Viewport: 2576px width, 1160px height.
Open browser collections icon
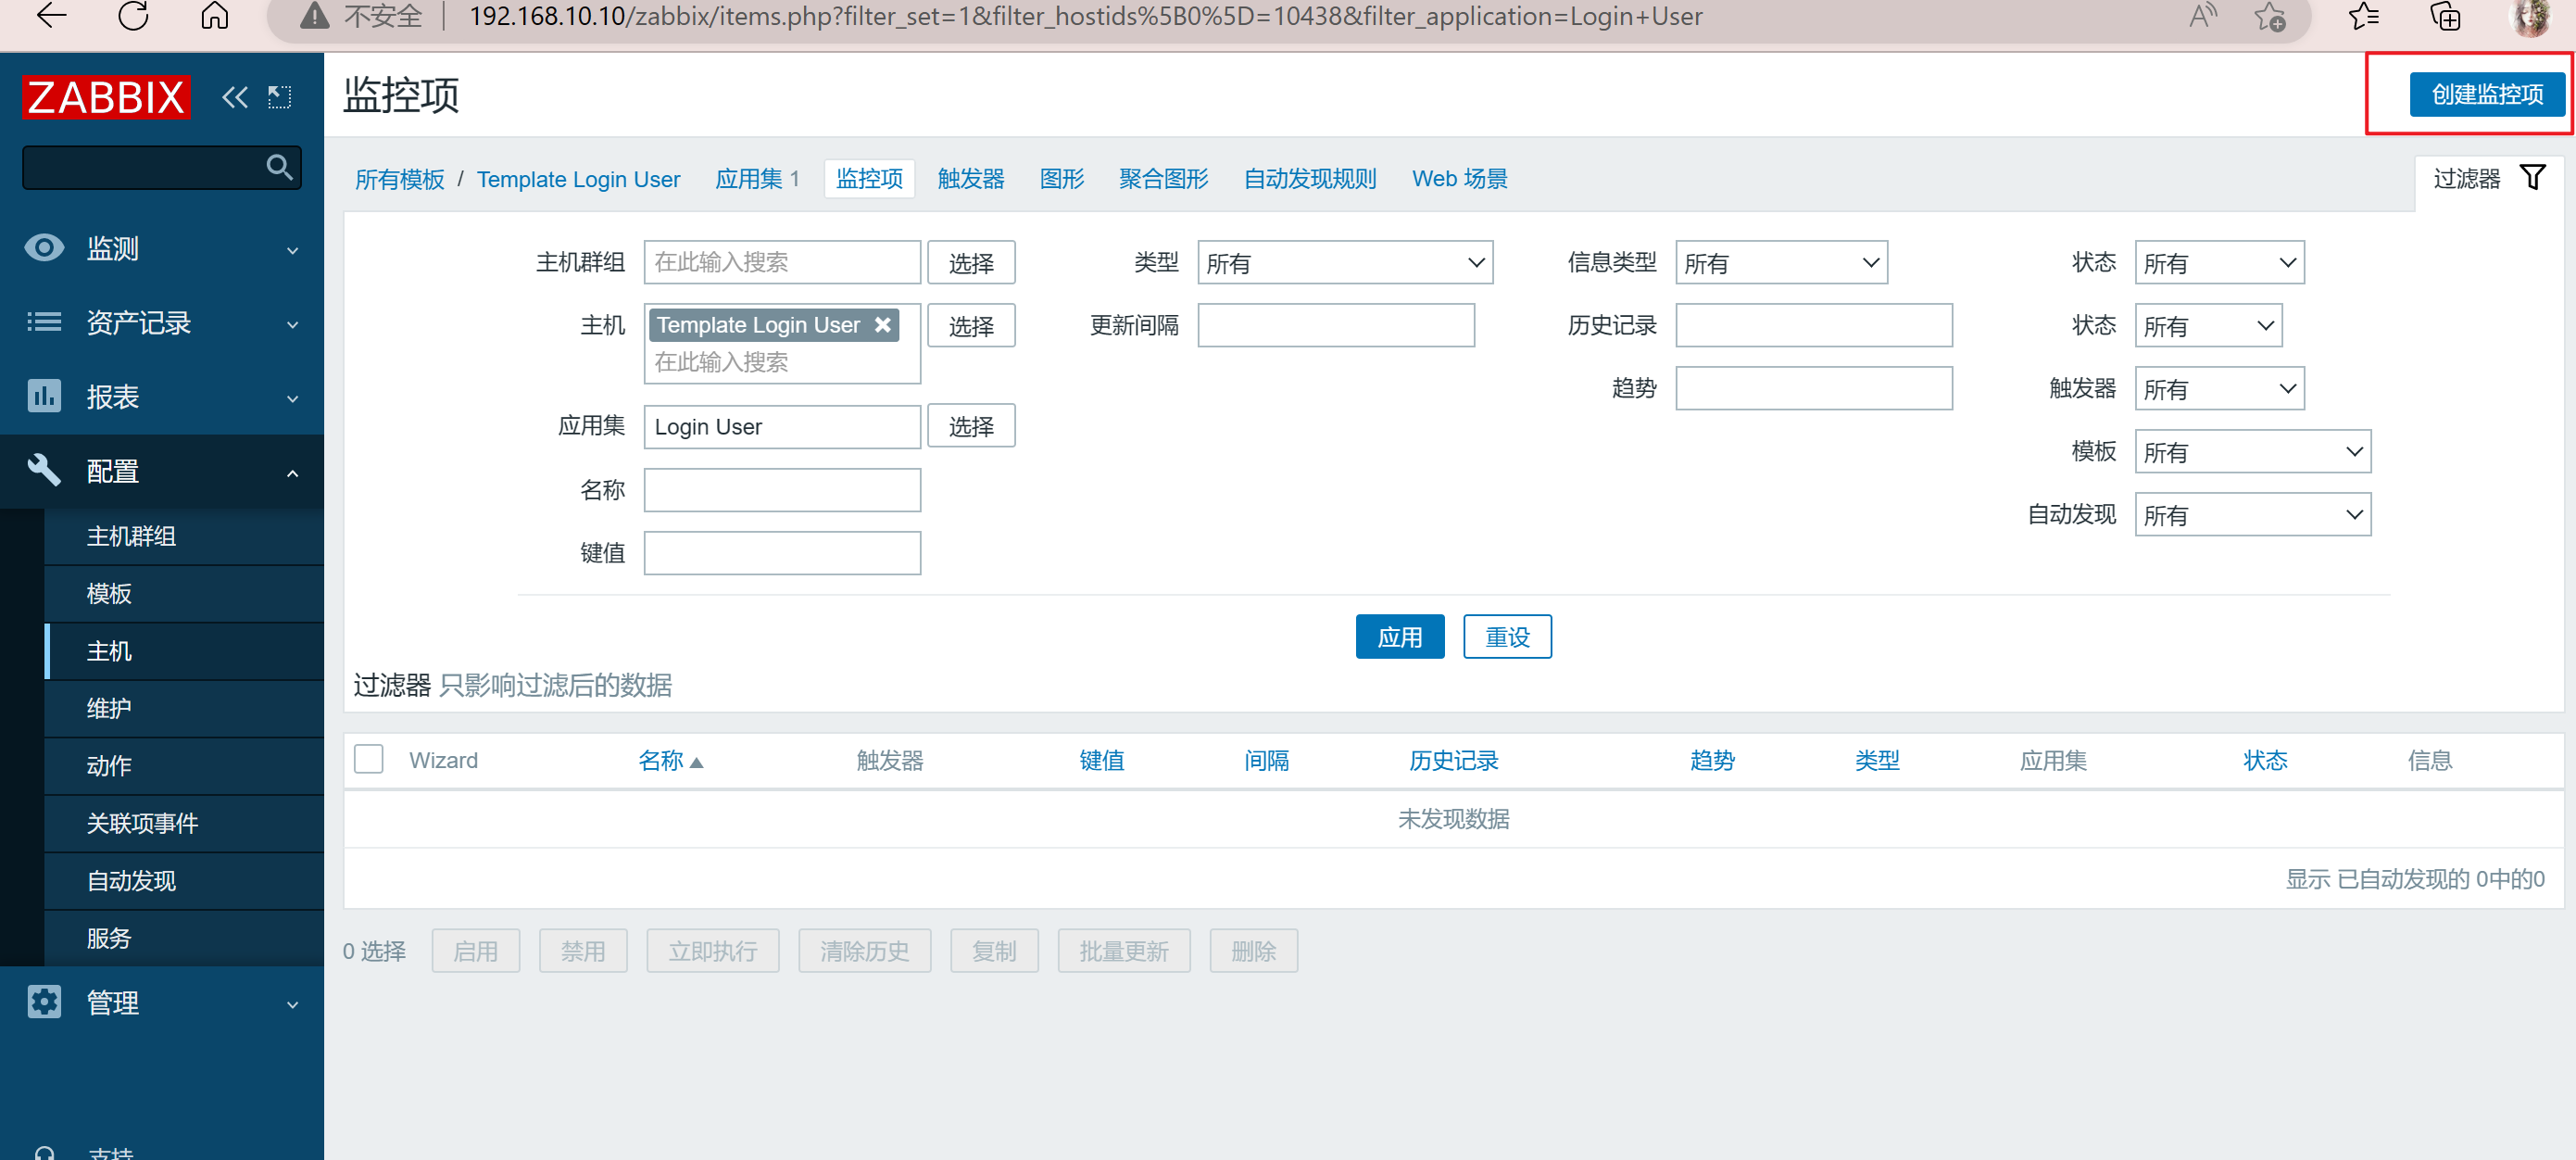[2445, 16]
